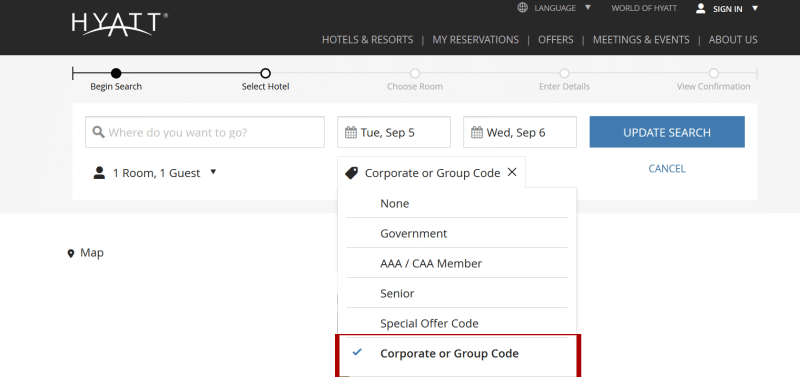Open the Language dropdown arrow

[x=588, y=8]
